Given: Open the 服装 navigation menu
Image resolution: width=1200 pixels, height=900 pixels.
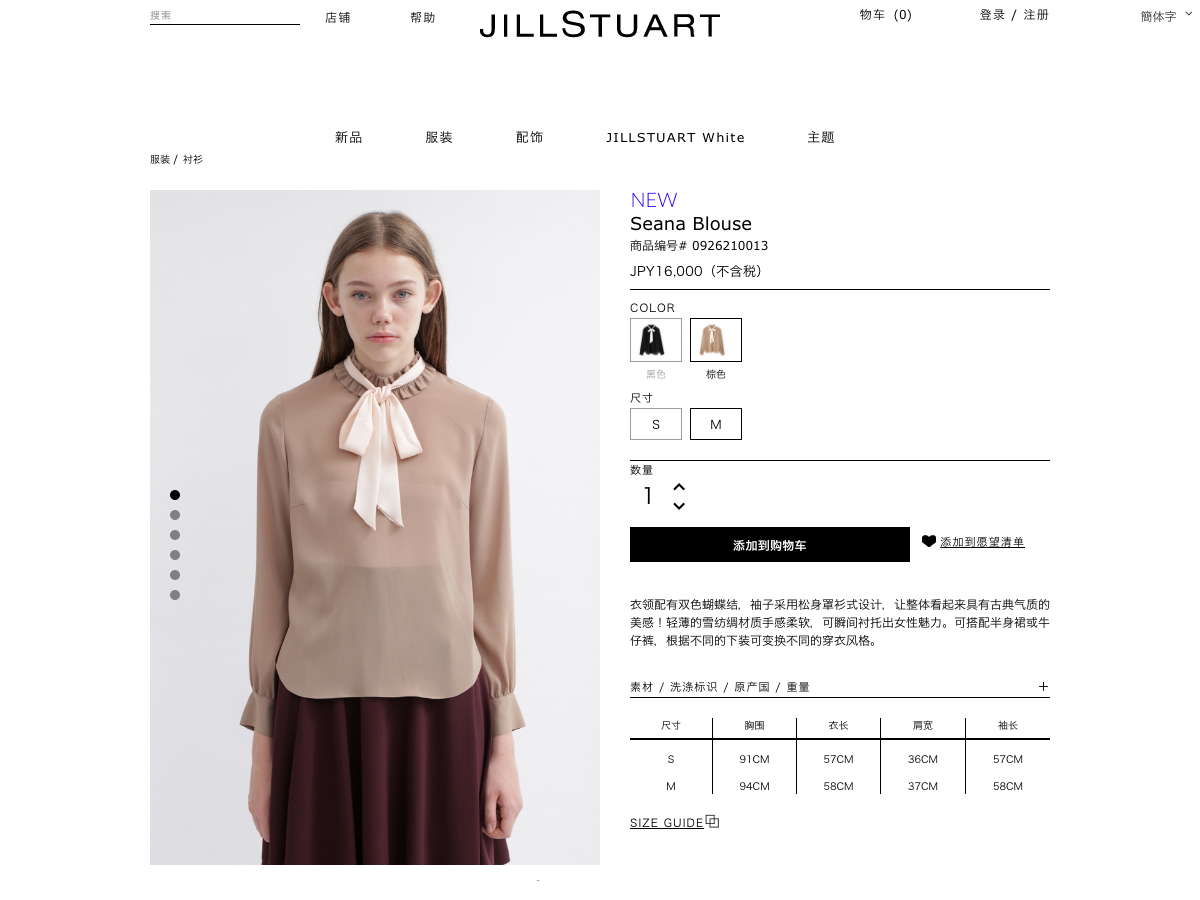Looking at the screenshot, I should pos(439,137).
